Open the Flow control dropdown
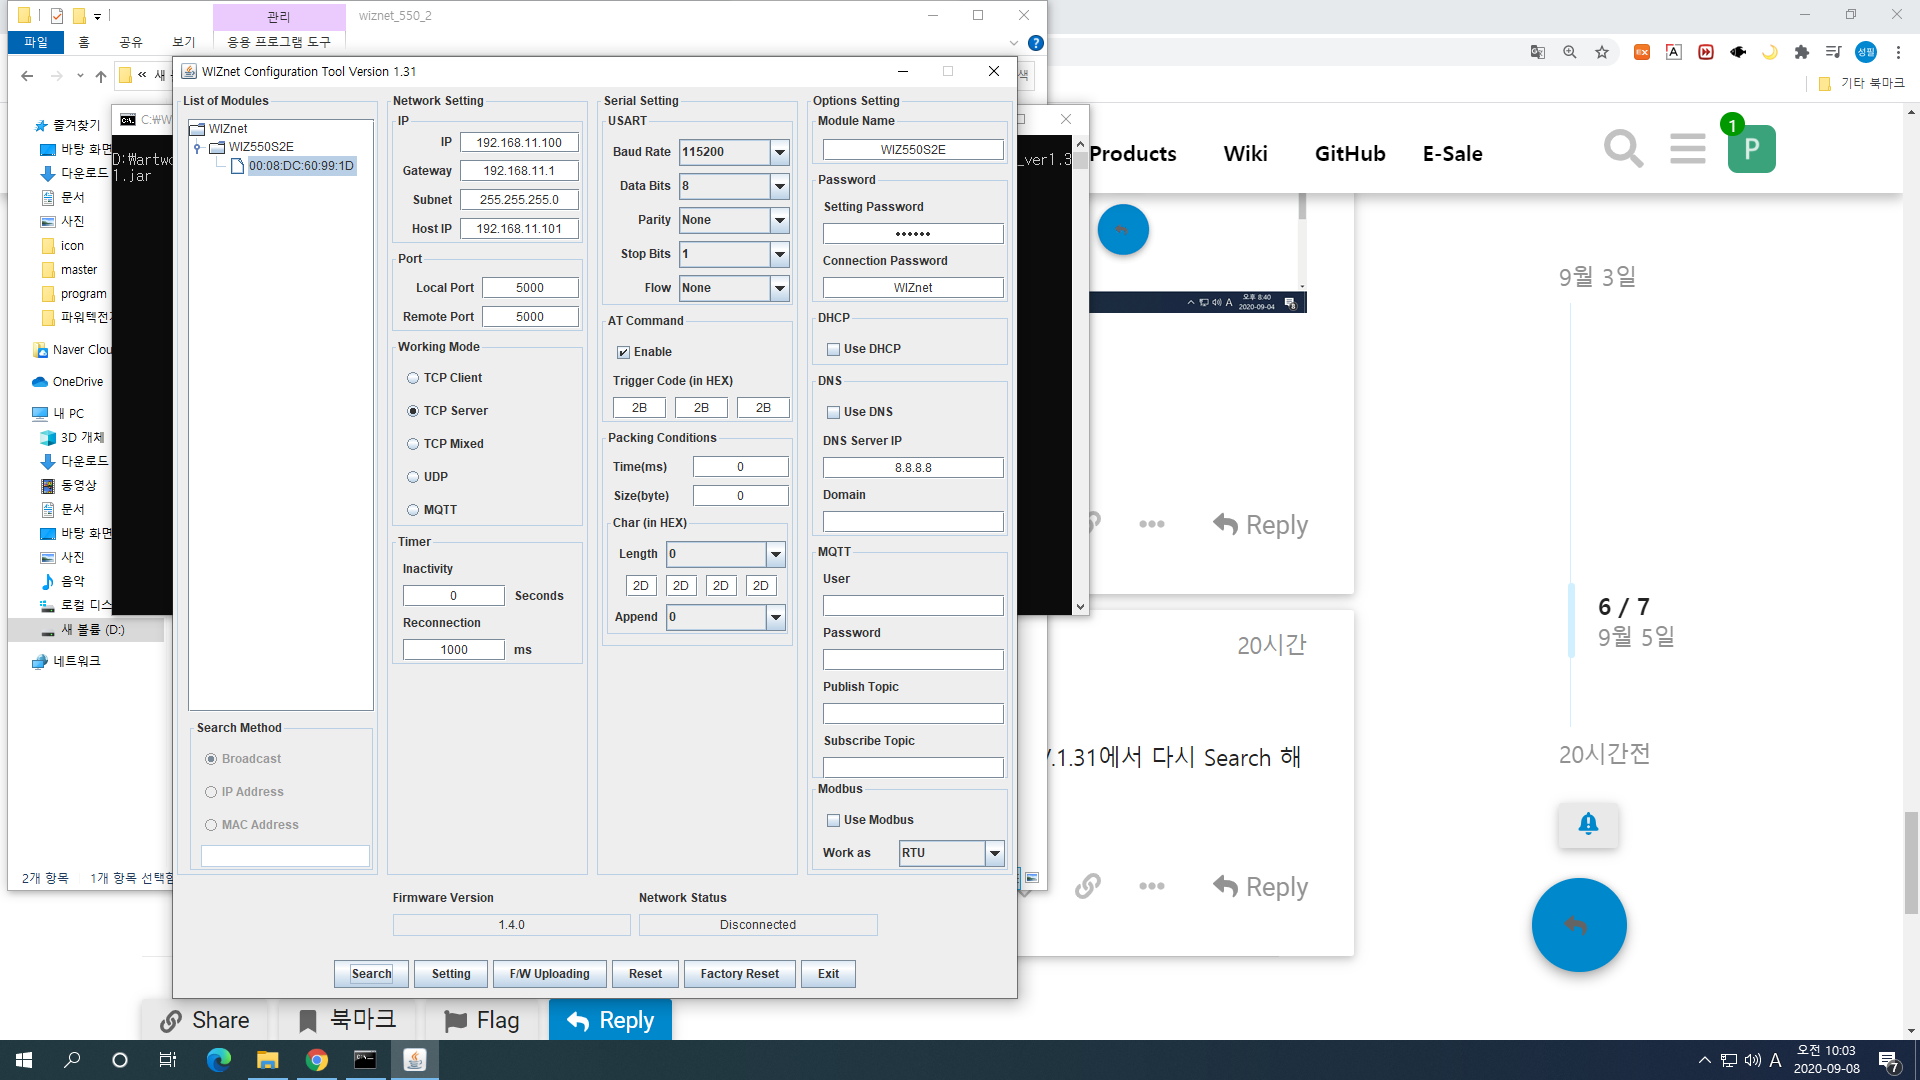The width and height of the screenshot is (1920, 1080). pyautogui.click(x=780, y=288)
